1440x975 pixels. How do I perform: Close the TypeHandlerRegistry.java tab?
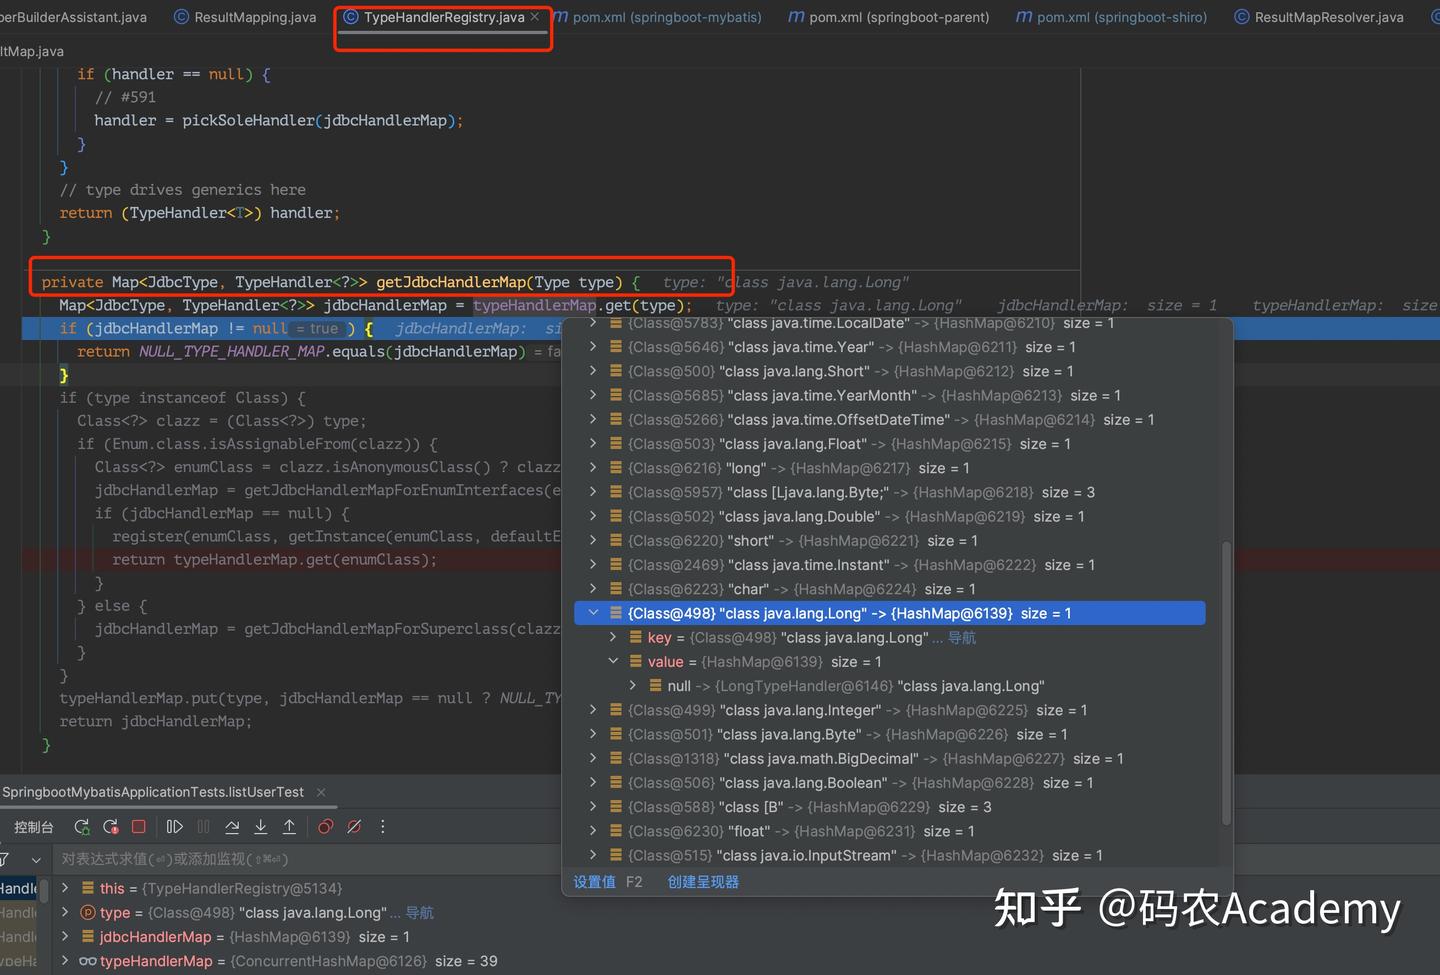(535, 16)
